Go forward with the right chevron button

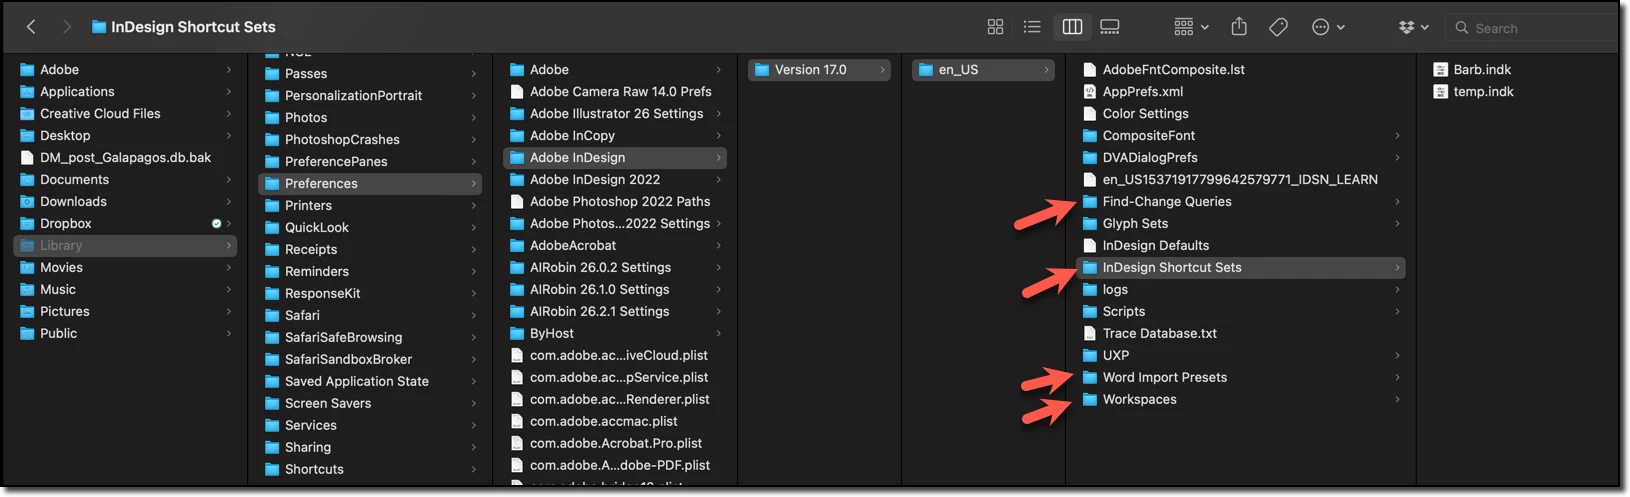(67, 27)
